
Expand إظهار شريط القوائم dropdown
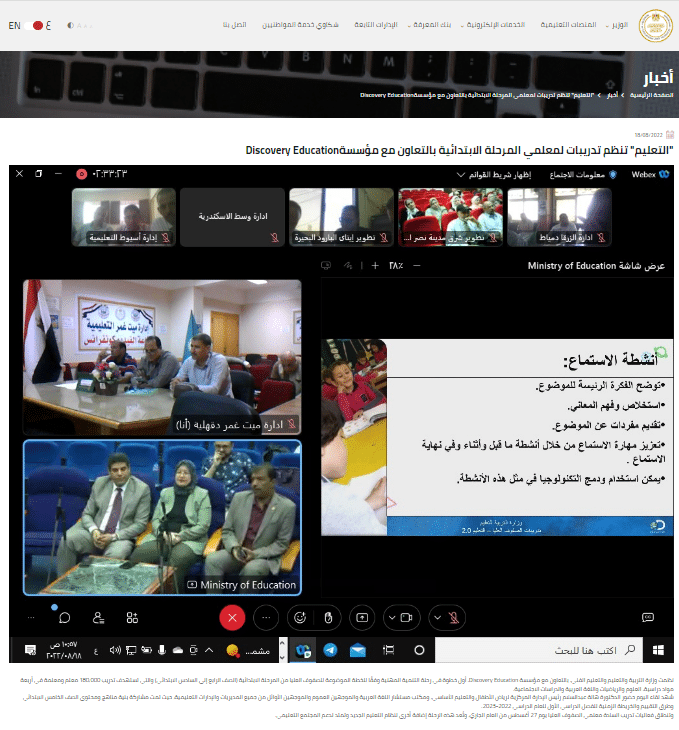point(494,175)
